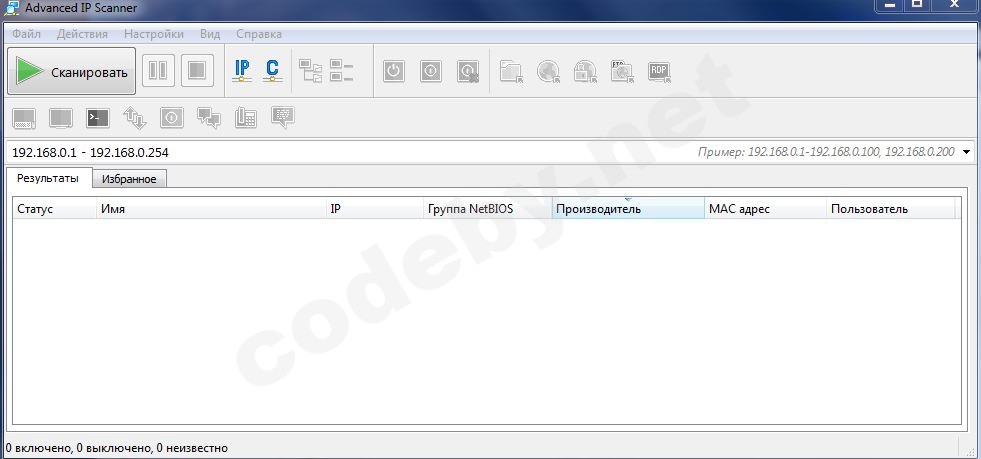Open the Вид menu
Image resolution: width=981 pixels, height=459 pixels.
210,34
